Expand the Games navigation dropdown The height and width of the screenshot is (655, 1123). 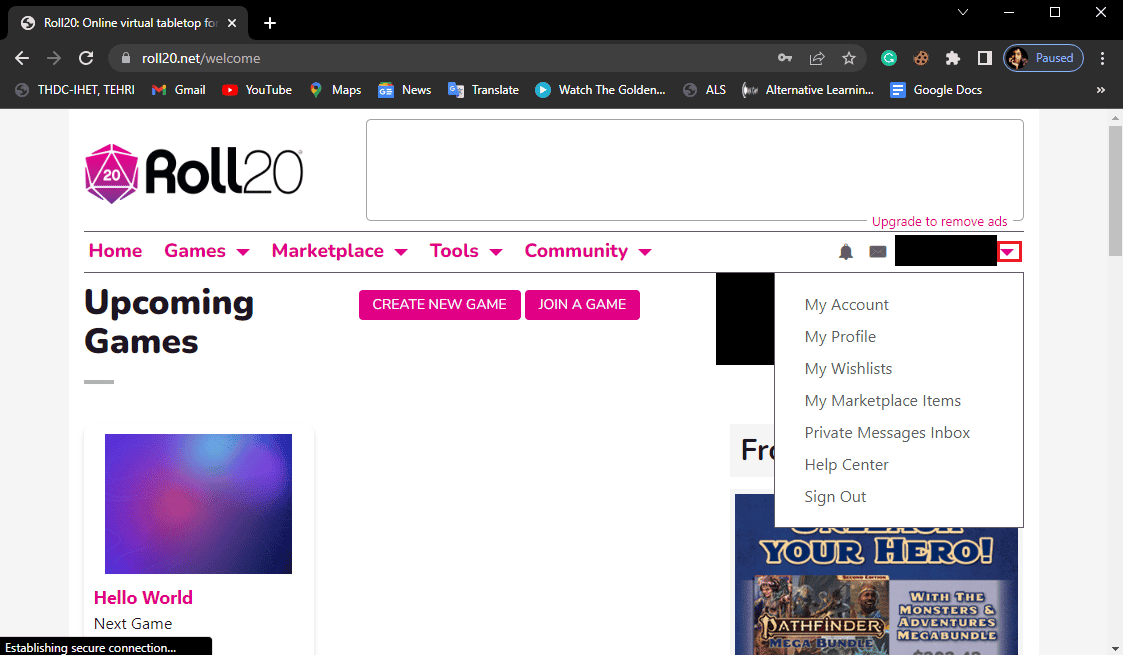(x=241, y=251)
